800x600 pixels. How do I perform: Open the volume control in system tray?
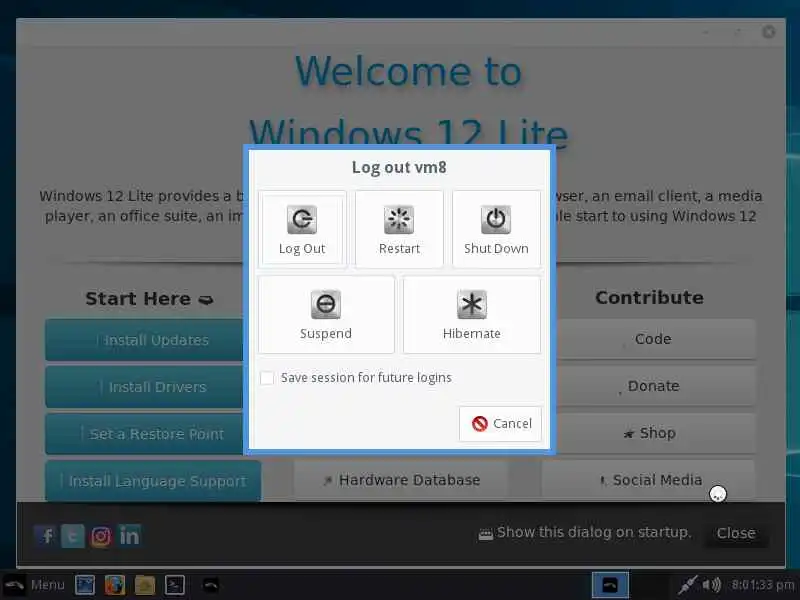[711, 585]
